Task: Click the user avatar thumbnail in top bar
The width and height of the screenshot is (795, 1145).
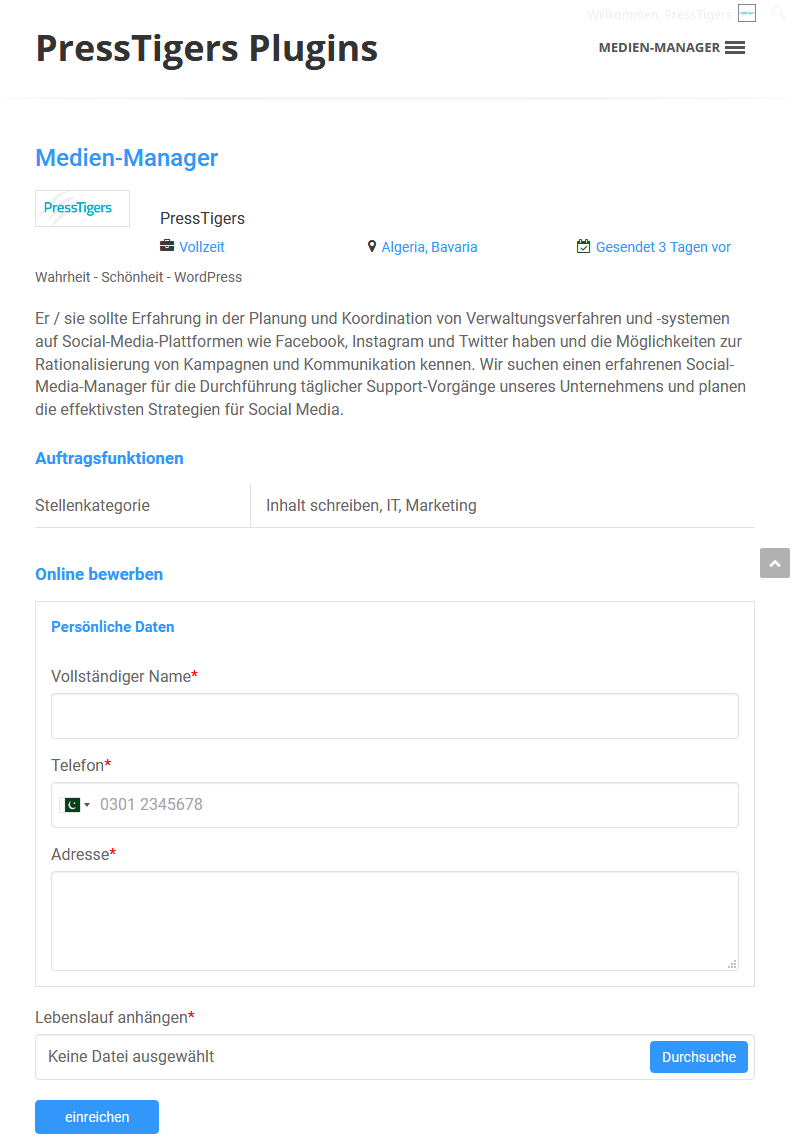Action: tap(747, 13)
